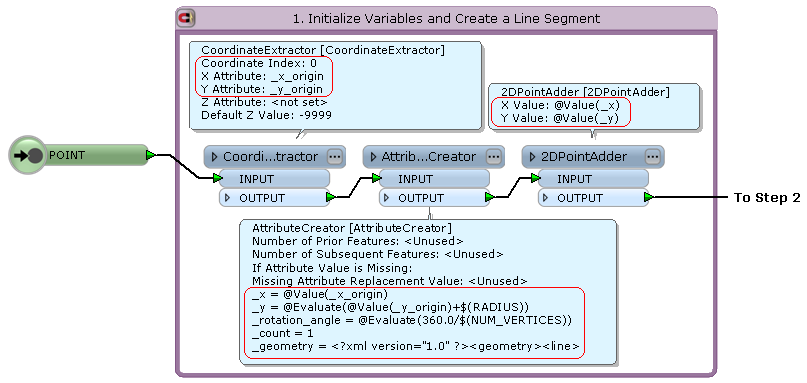Open AttributeCreator properties ellipsis button
Screen dimensions: 807x383
pyautogui.click(x=494, y=157)
